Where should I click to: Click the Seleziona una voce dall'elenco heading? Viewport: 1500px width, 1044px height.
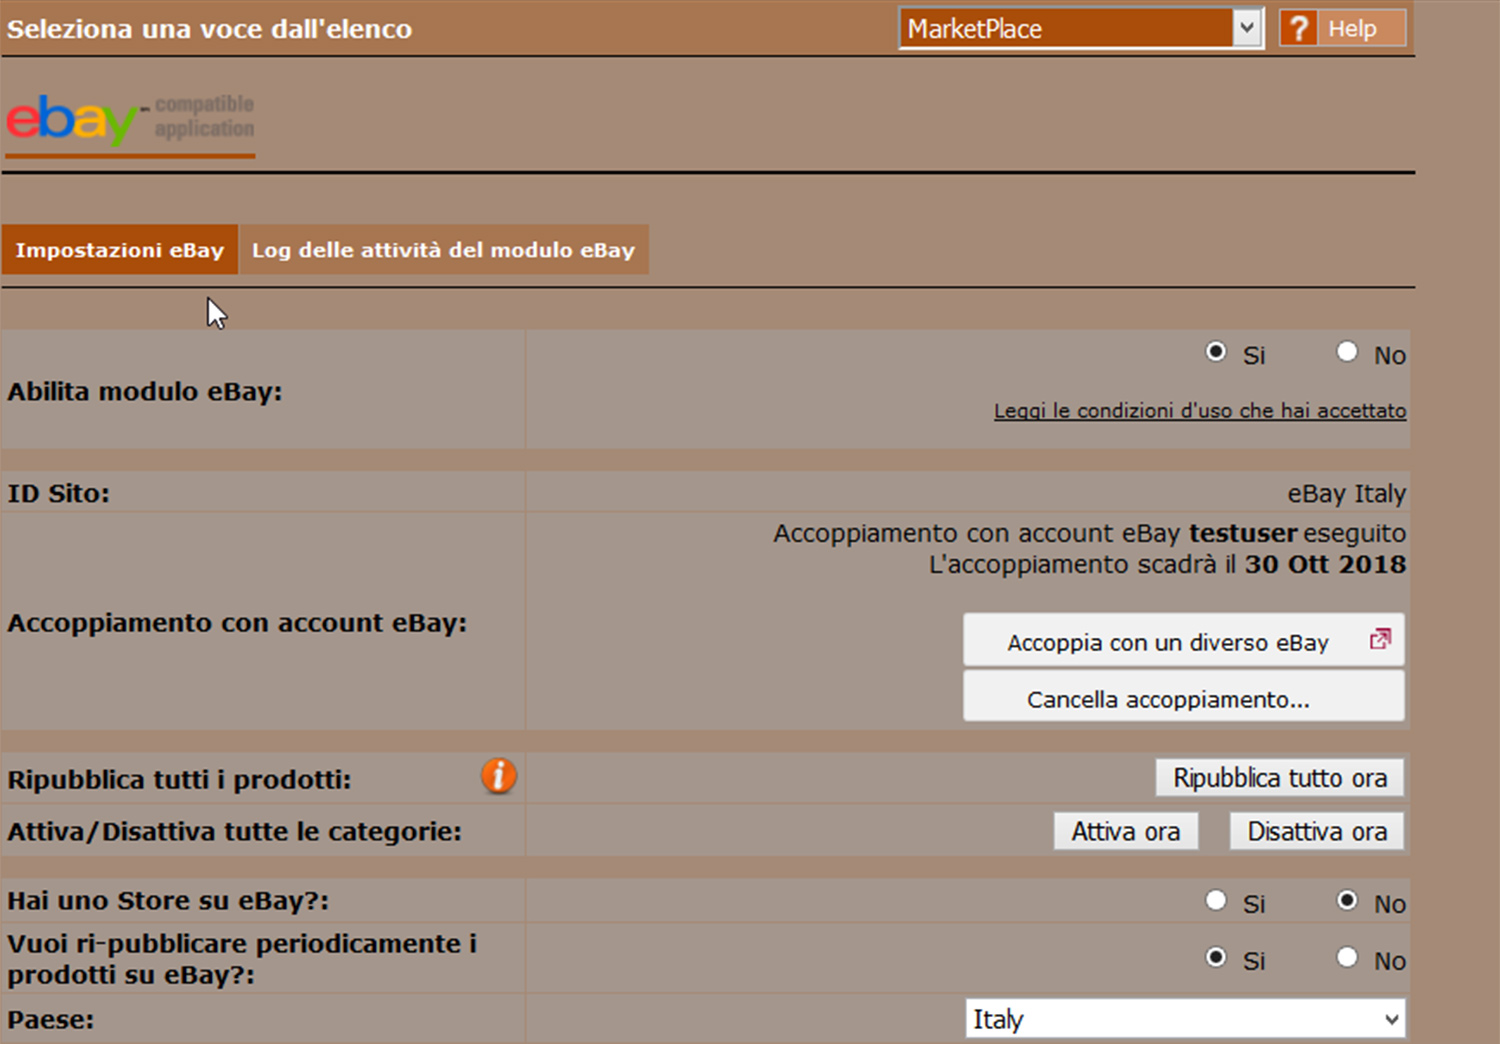click(x=209, y=29)
